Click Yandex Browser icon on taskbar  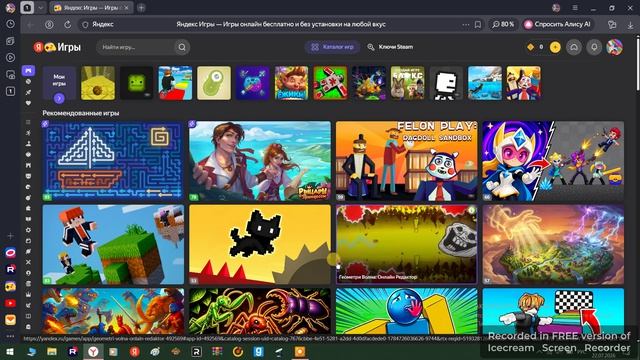(x=93, y=351)
